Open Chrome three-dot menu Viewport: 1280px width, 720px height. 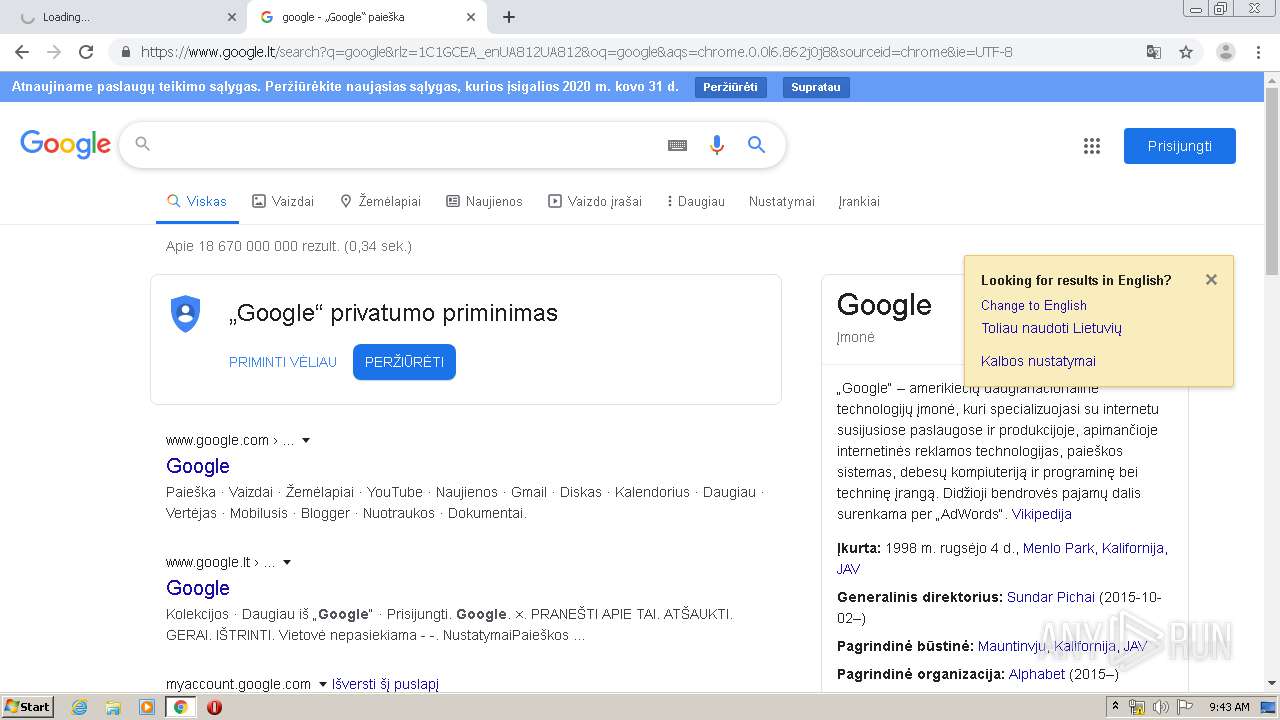click(1260, 52)
